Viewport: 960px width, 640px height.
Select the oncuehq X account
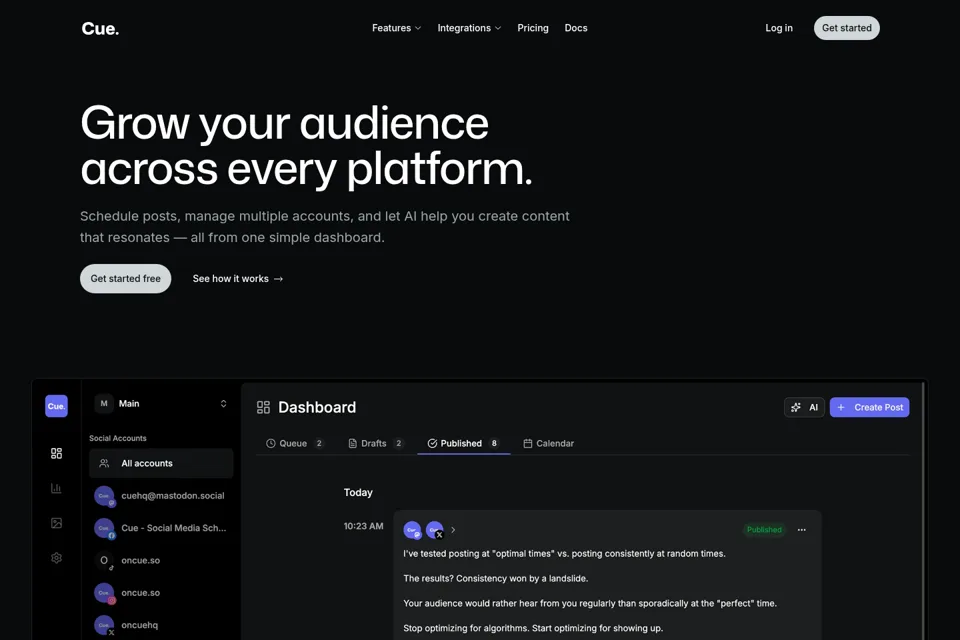[x=161, y=625]
